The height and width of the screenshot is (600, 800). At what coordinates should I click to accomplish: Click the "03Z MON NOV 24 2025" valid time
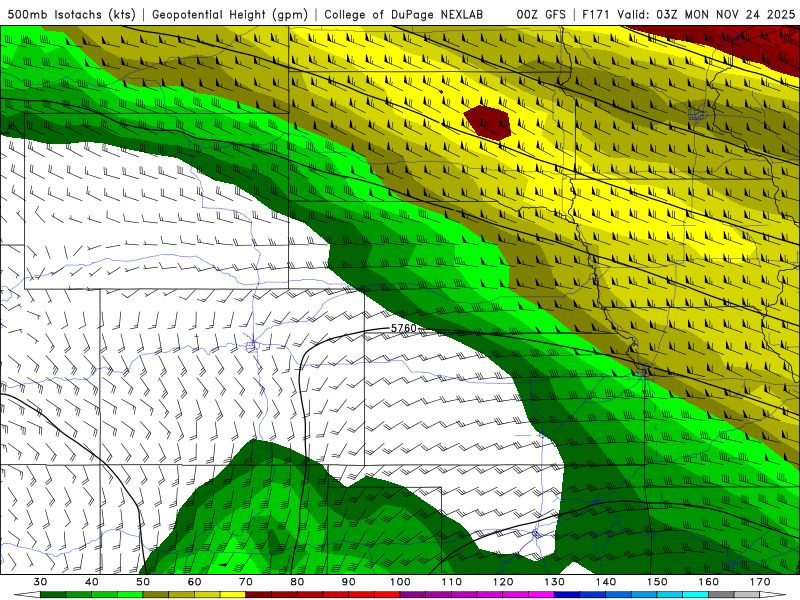pos(725,14)
